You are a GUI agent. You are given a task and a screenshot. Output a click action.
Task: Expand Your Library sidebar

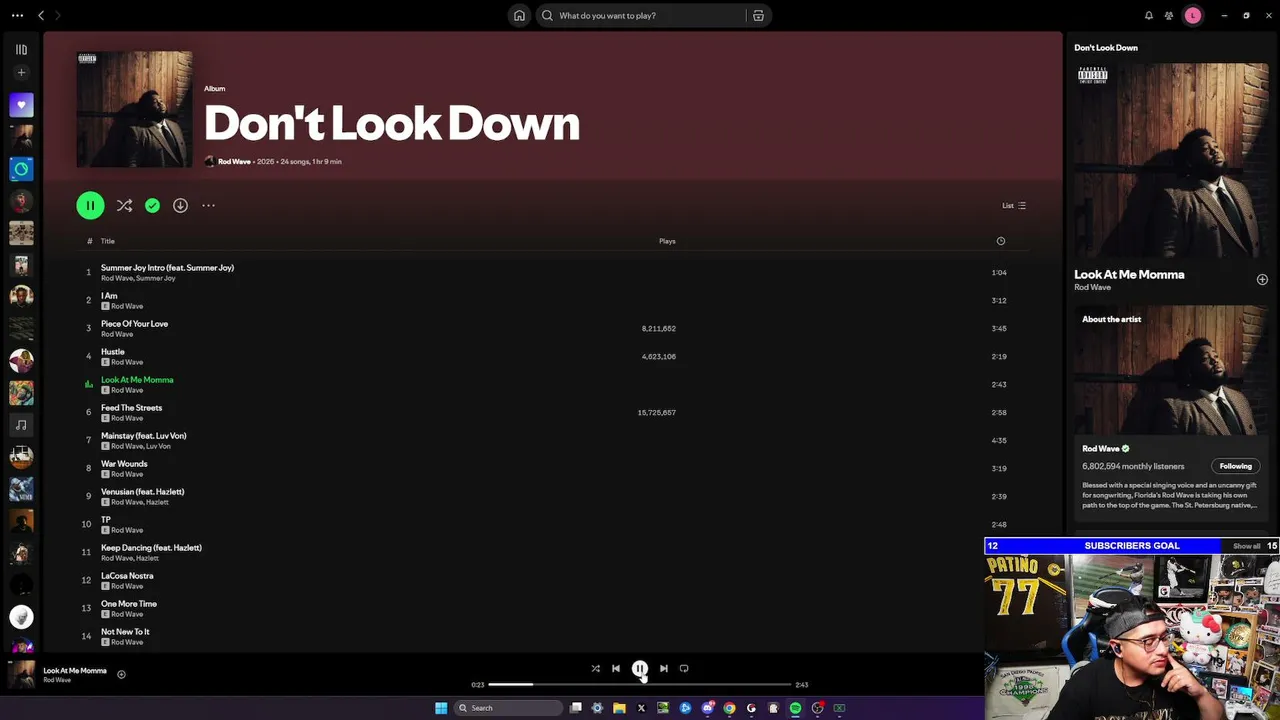click(21, 49)
